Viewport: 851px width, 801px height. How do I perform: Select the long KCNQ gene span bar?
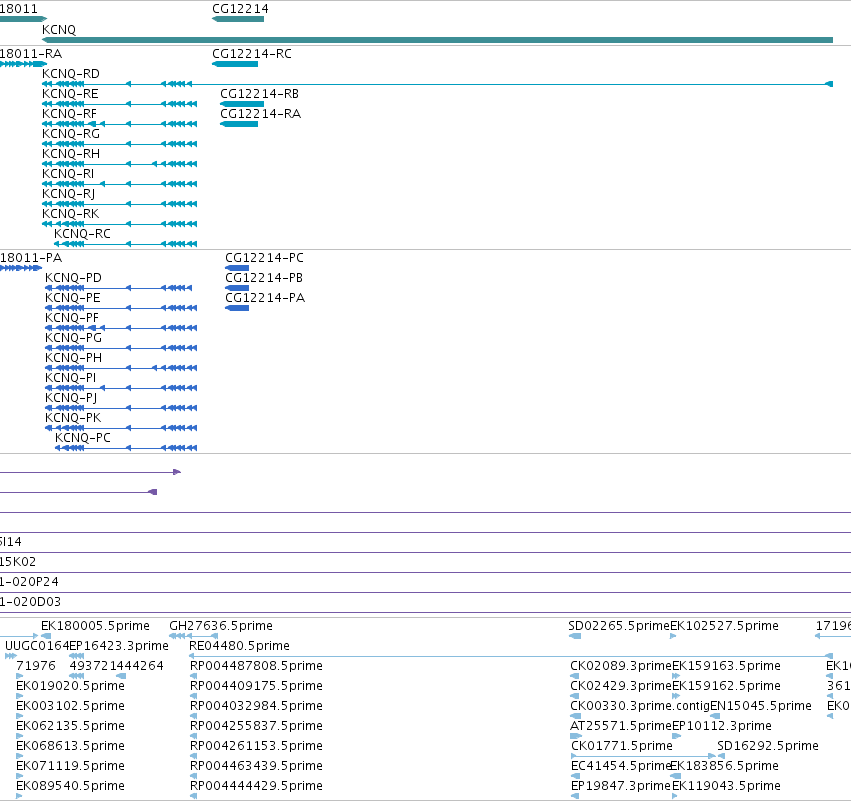(x=437, y=40)
